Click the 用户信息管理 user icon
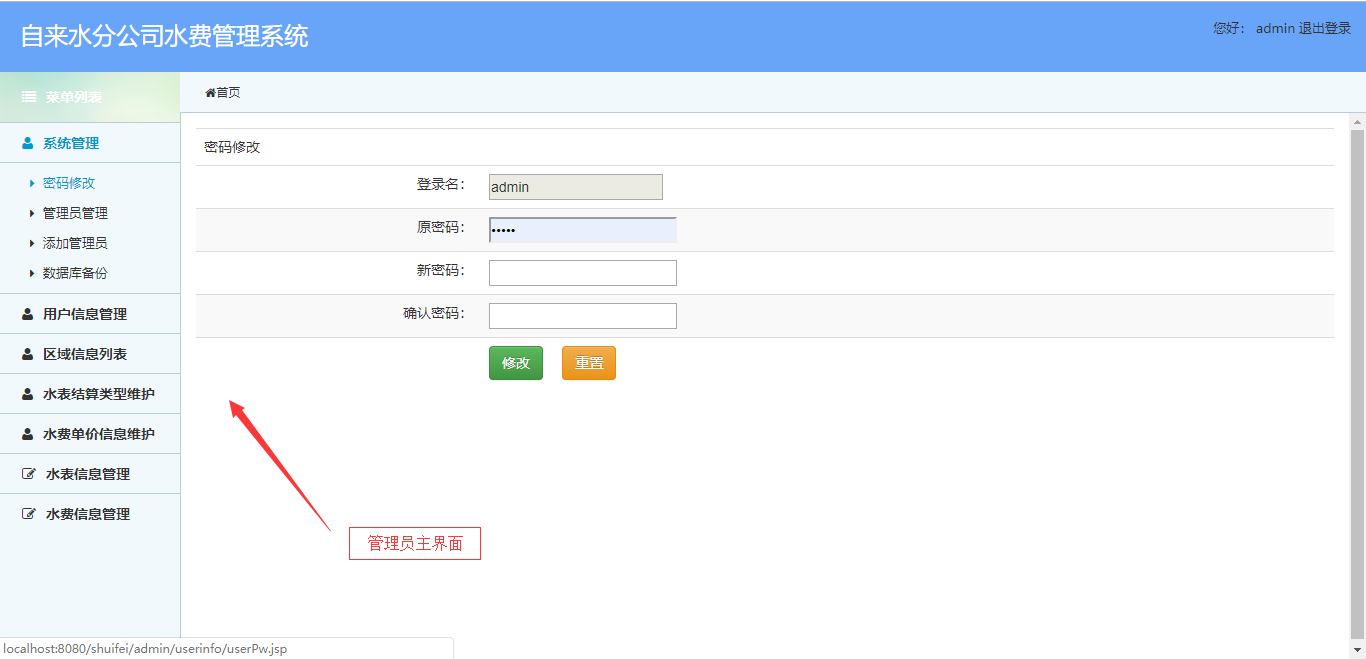1366x659 pixels. pyautogui.click(x=26, y=313)
